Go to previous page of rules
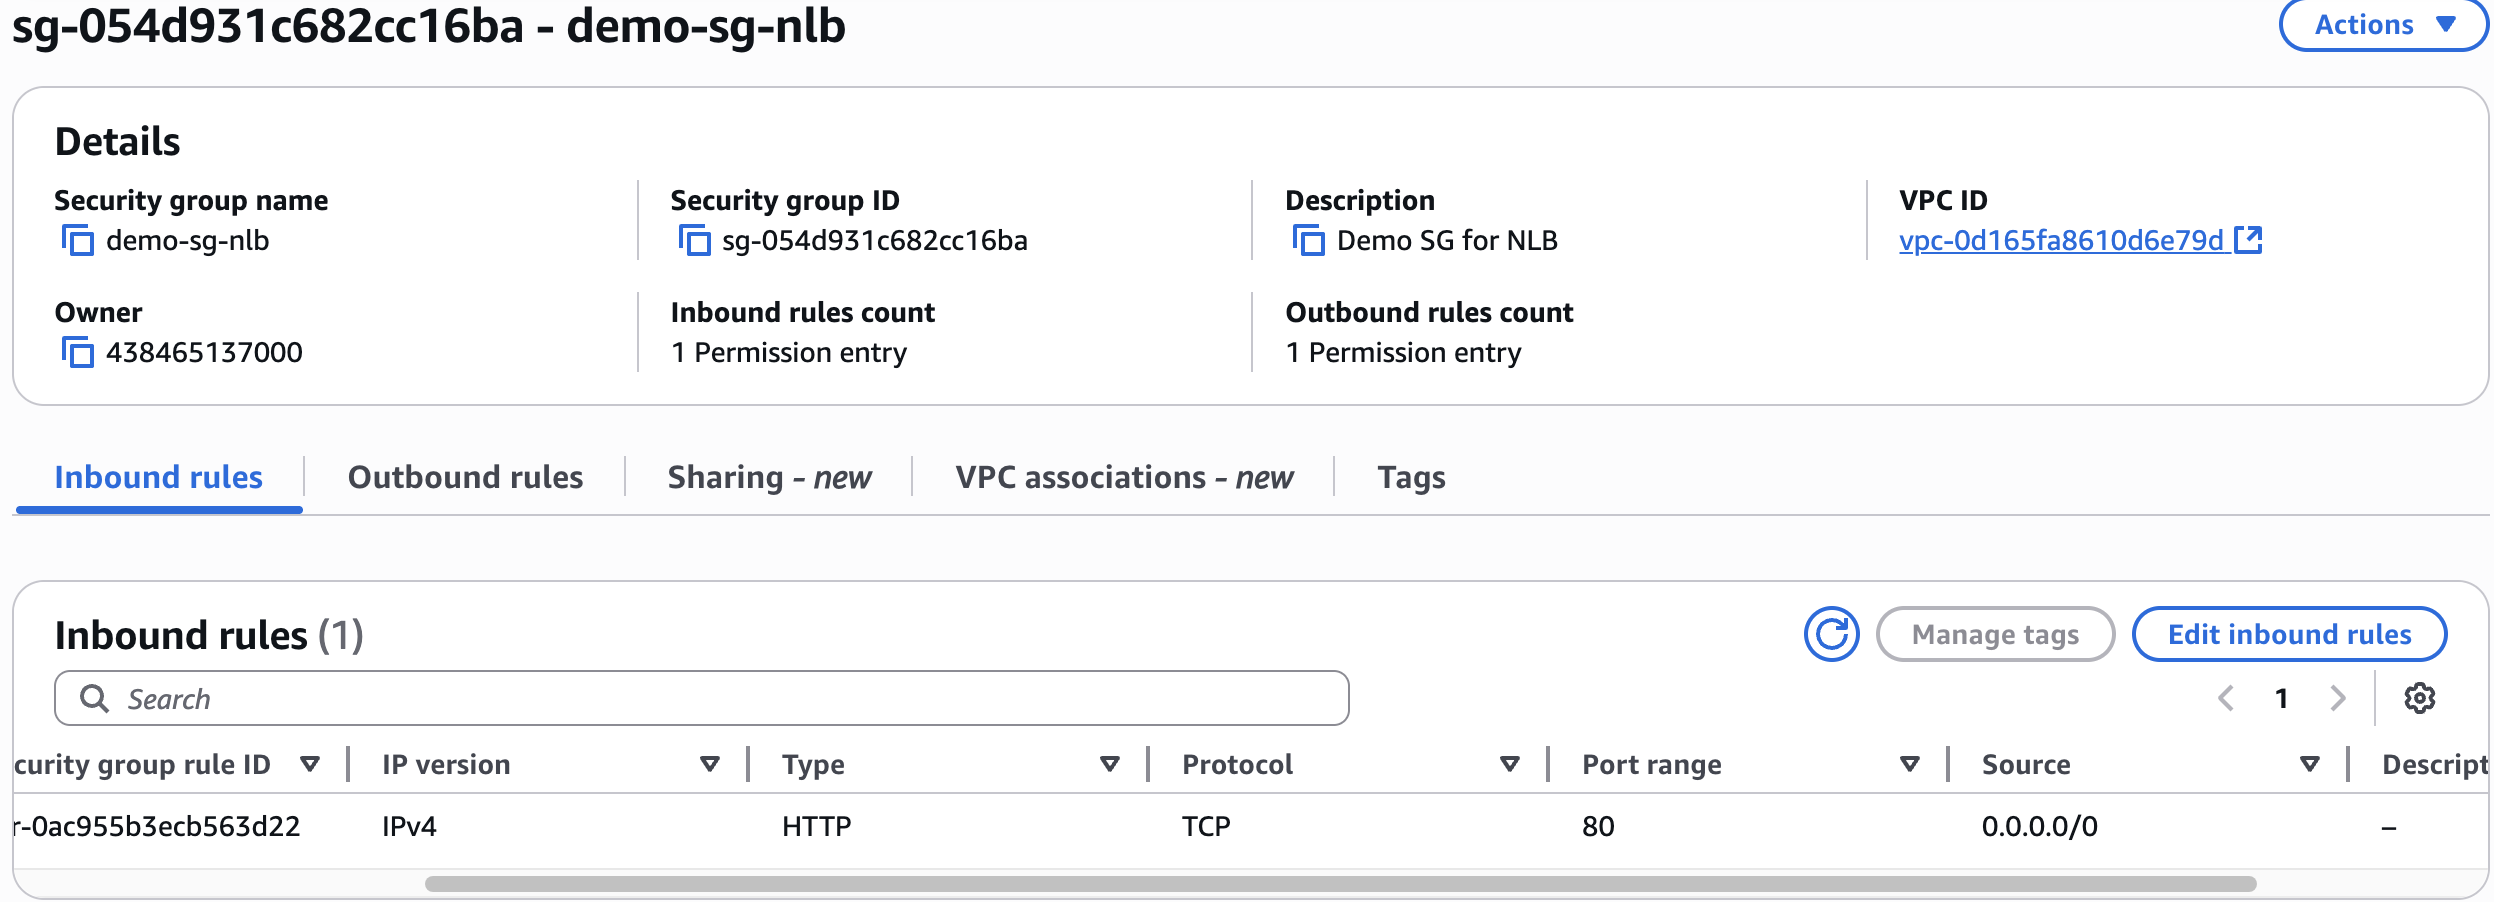 [x=2226, y=698]
